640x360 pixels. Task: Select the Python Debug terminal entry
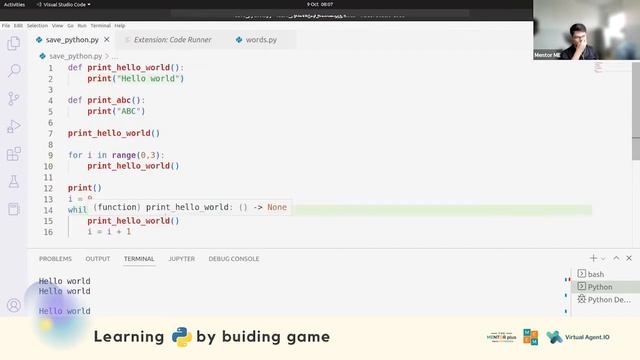coord(606,299)
